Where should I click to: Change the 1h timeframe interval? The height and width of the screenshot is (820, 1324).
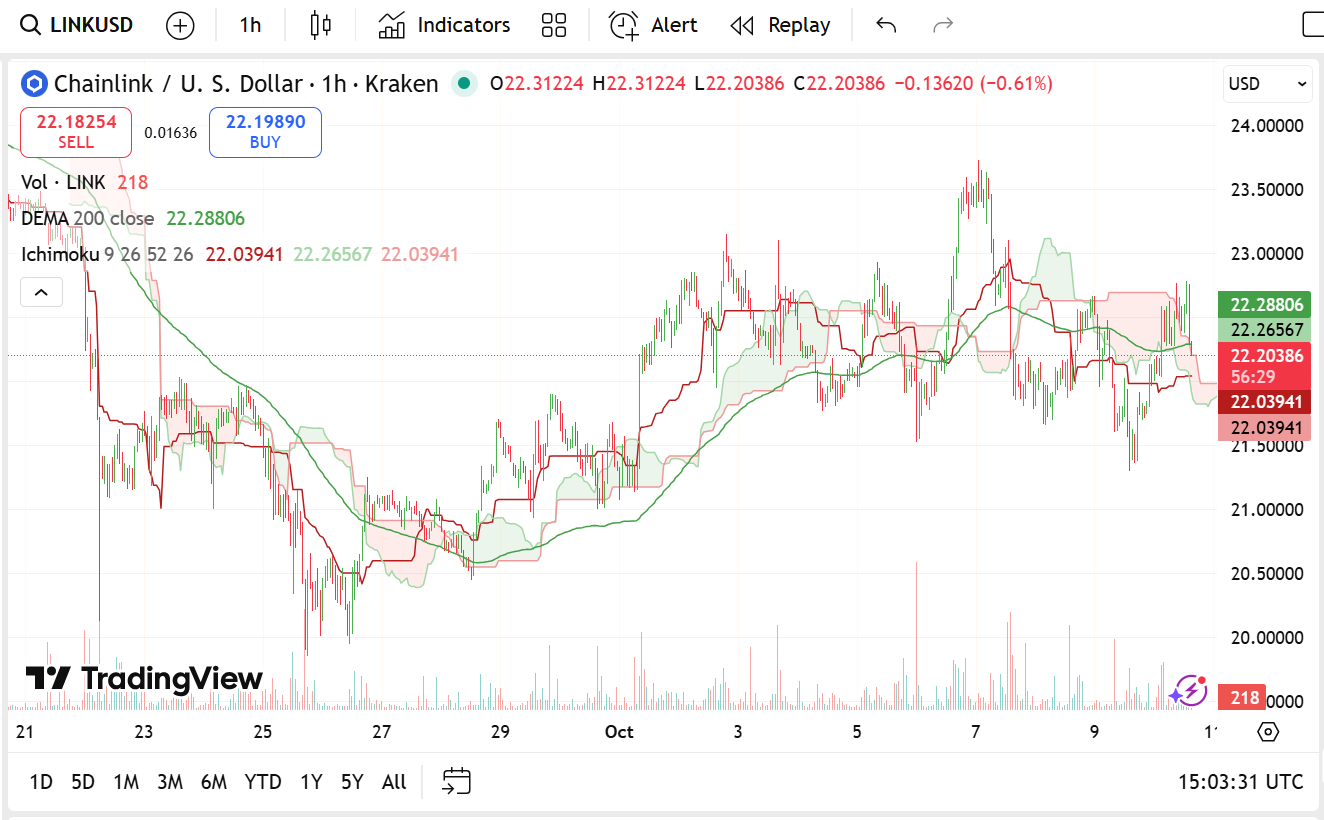pos(250,25)
